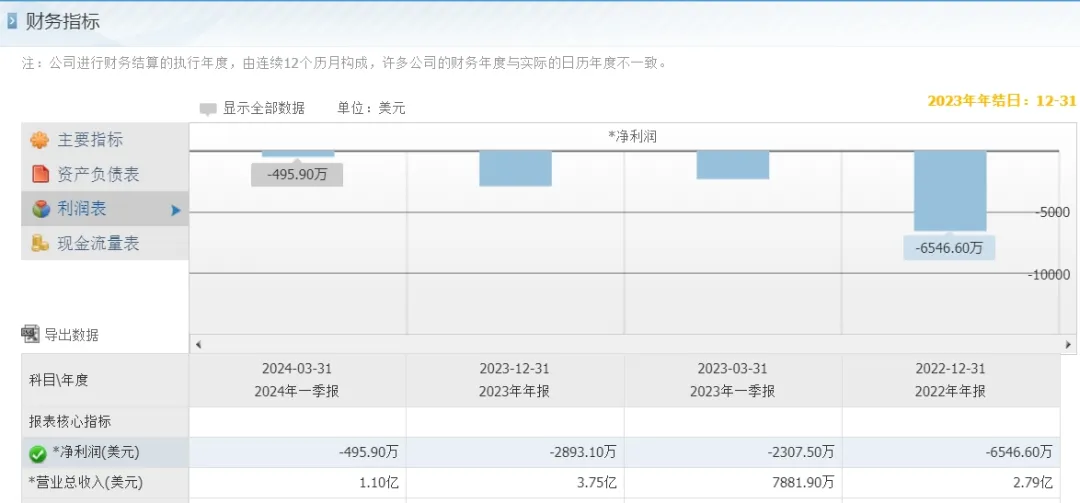Click the -495.90万 chart data label
This screenshot has height=503, width=1080.
click(x=297, y=174)
